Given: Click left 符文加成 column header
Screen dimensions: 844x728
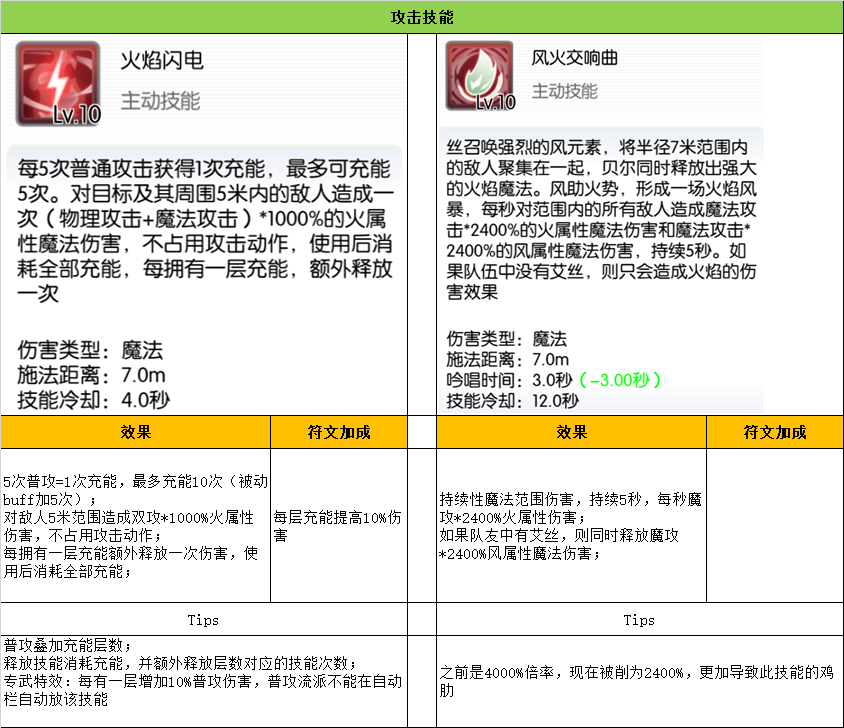Looking at the screenshot, I should click(x=339, y=432).
